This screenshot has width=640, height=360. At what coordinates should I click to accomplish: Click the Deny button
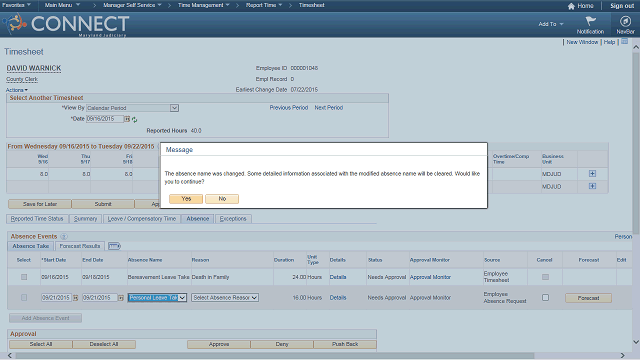pos(282,344)
